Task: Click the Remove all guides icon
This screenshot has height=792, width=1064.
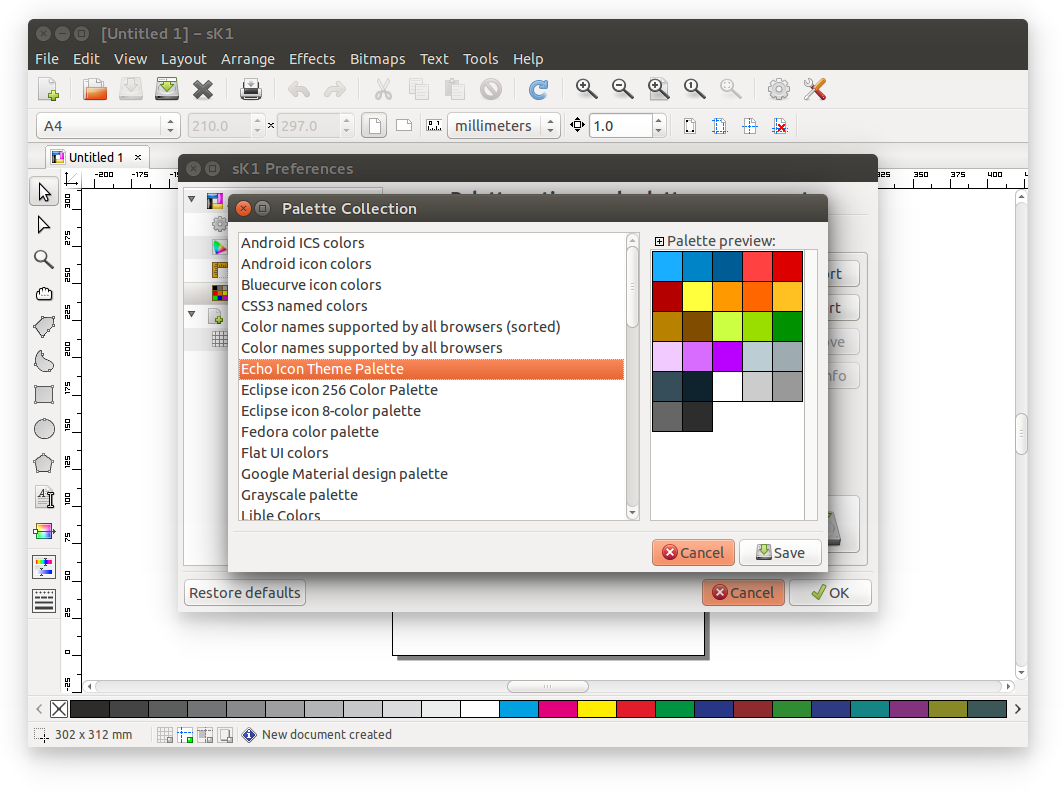Action: (x=780, y=126)
